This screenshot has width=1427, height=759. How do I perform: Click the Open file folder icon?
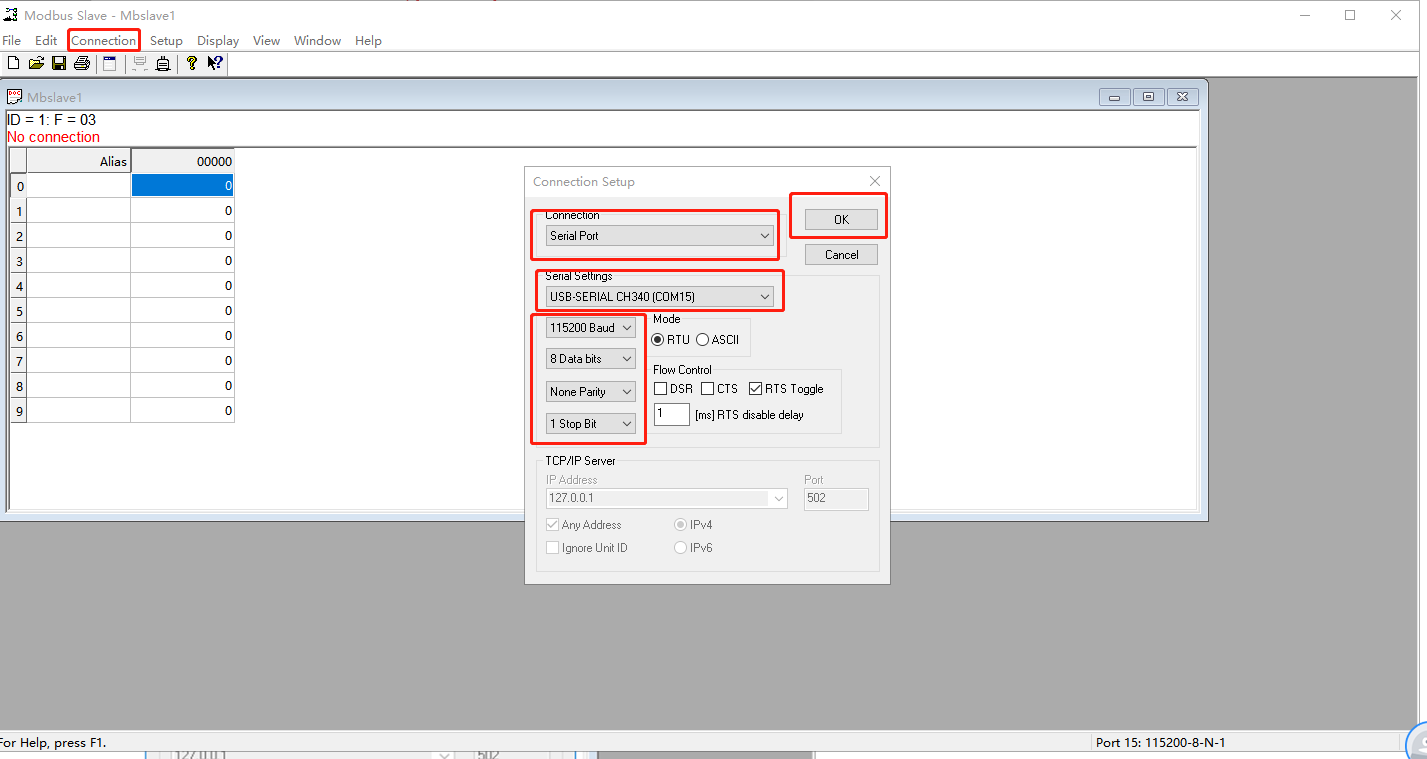click(x=36, y=64)
